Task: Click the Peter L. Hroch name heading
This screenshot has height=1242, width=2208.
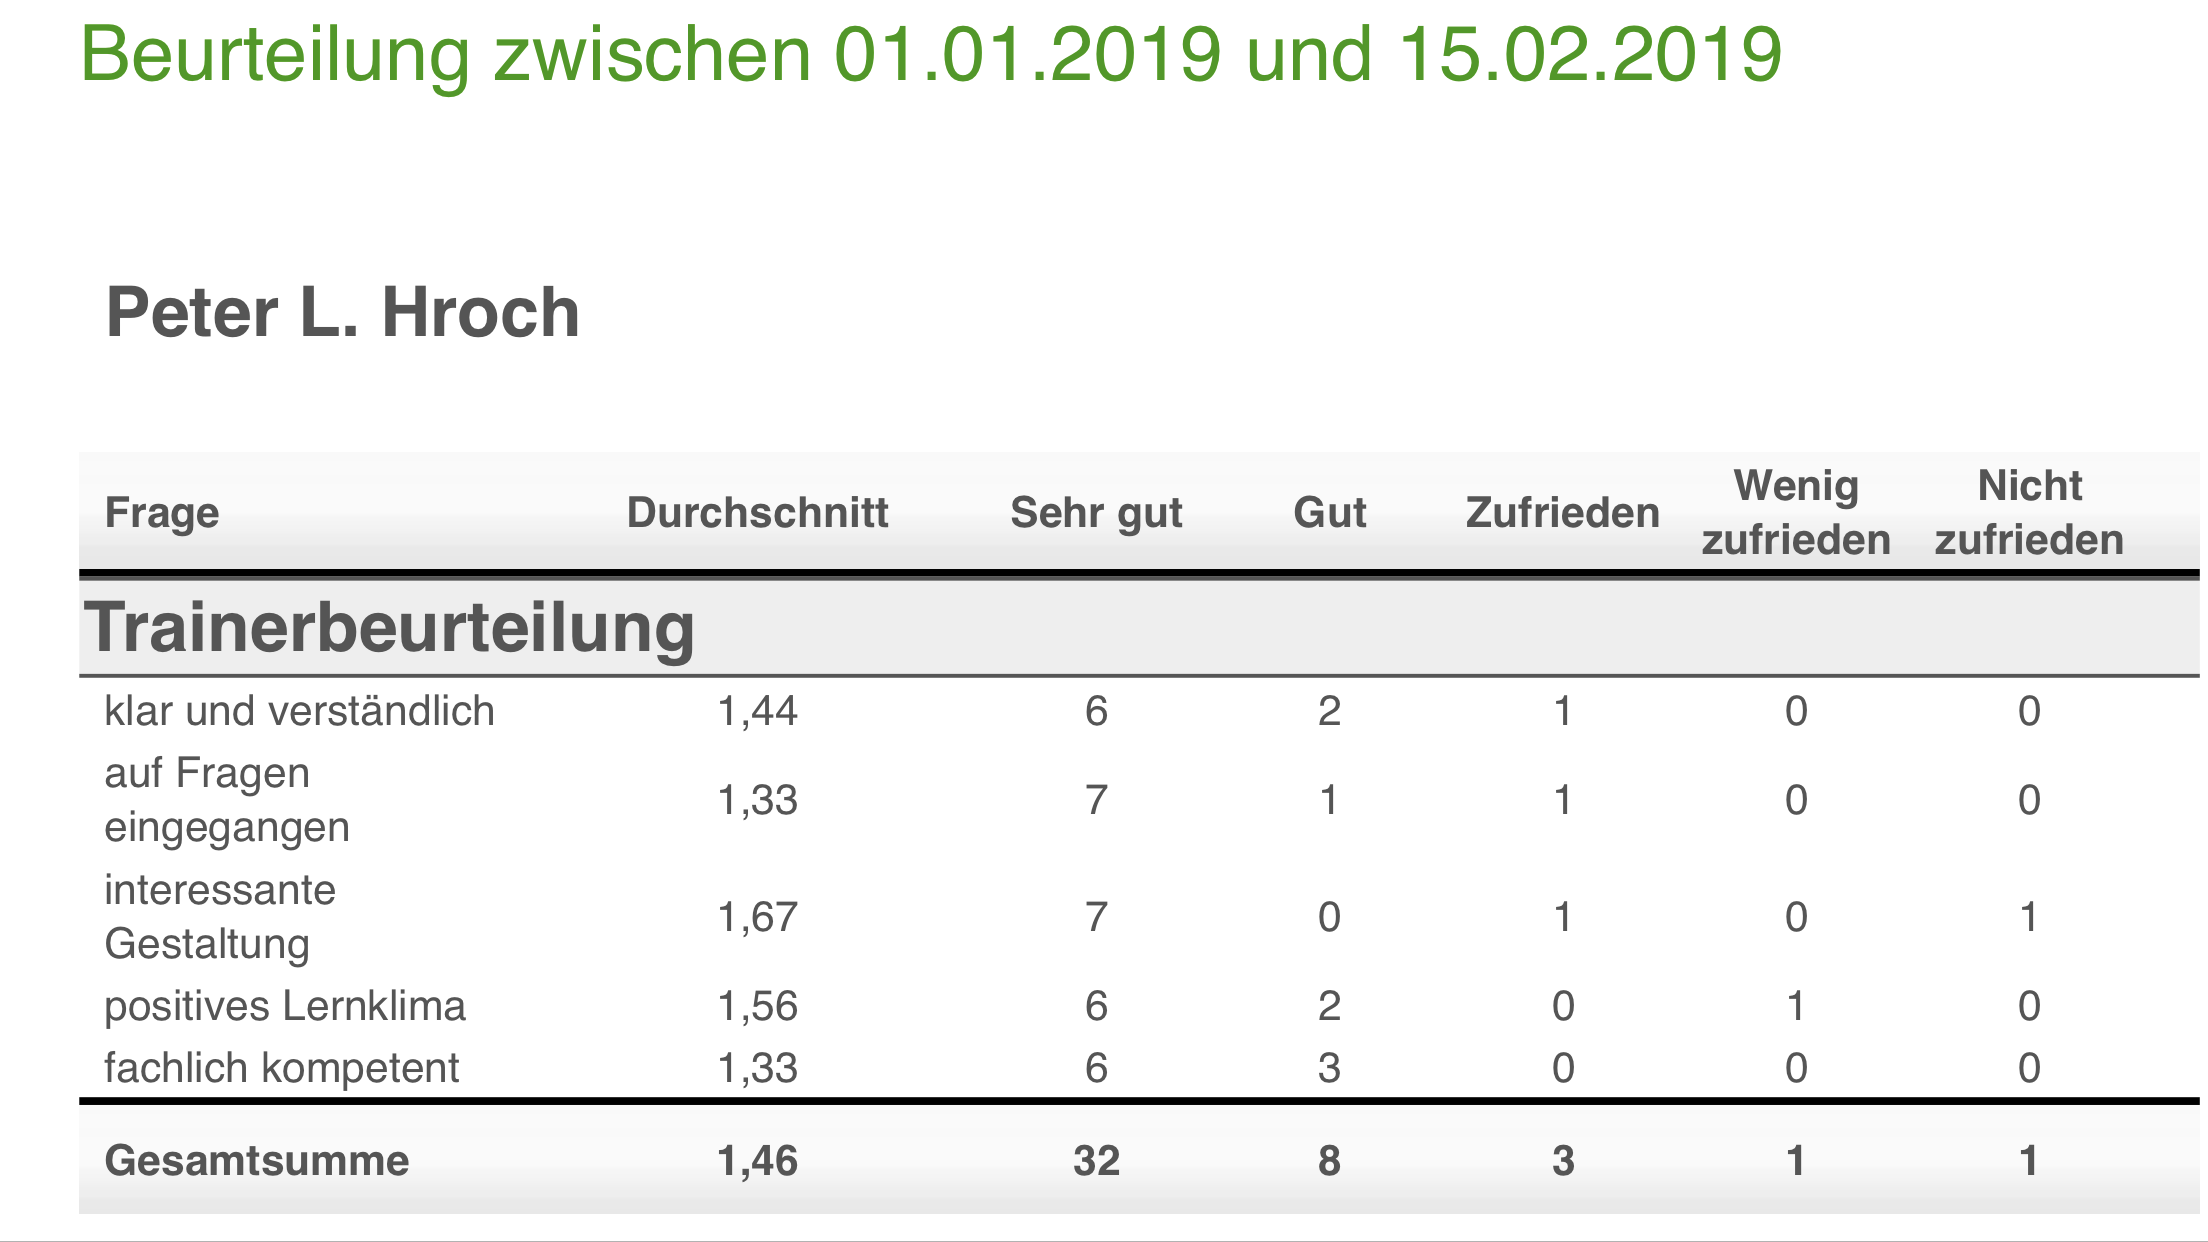Action: coord(342,313)
